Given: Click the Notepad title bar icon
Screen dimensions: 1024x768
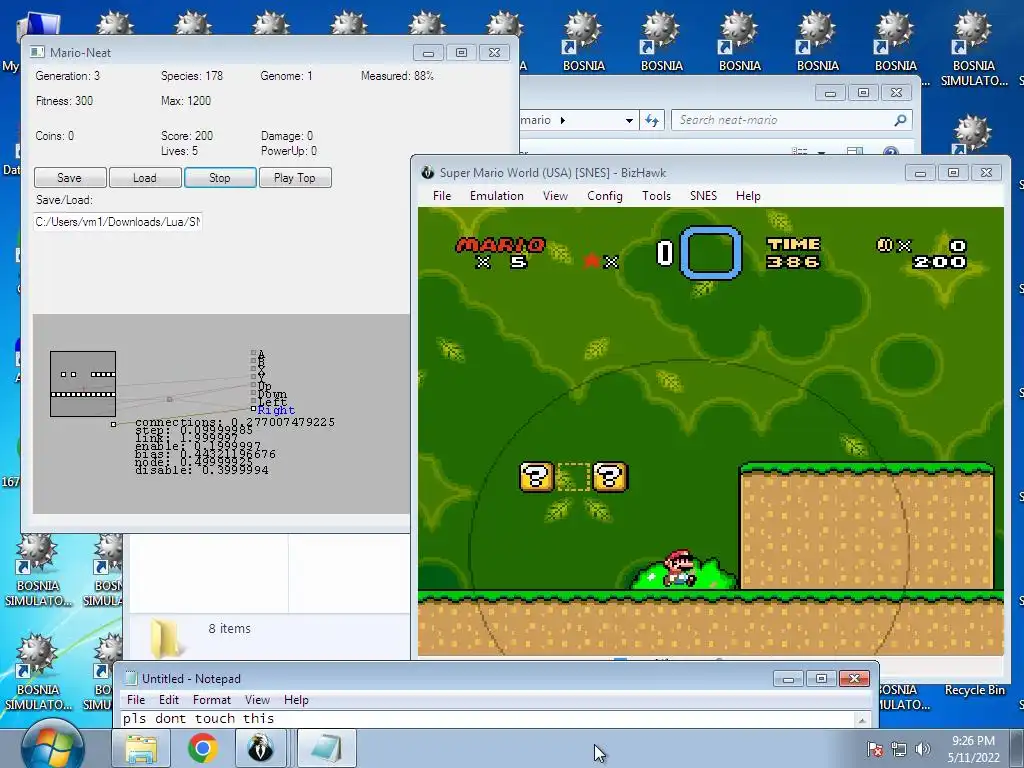Looking at the screenshot, I should (131, 679).
